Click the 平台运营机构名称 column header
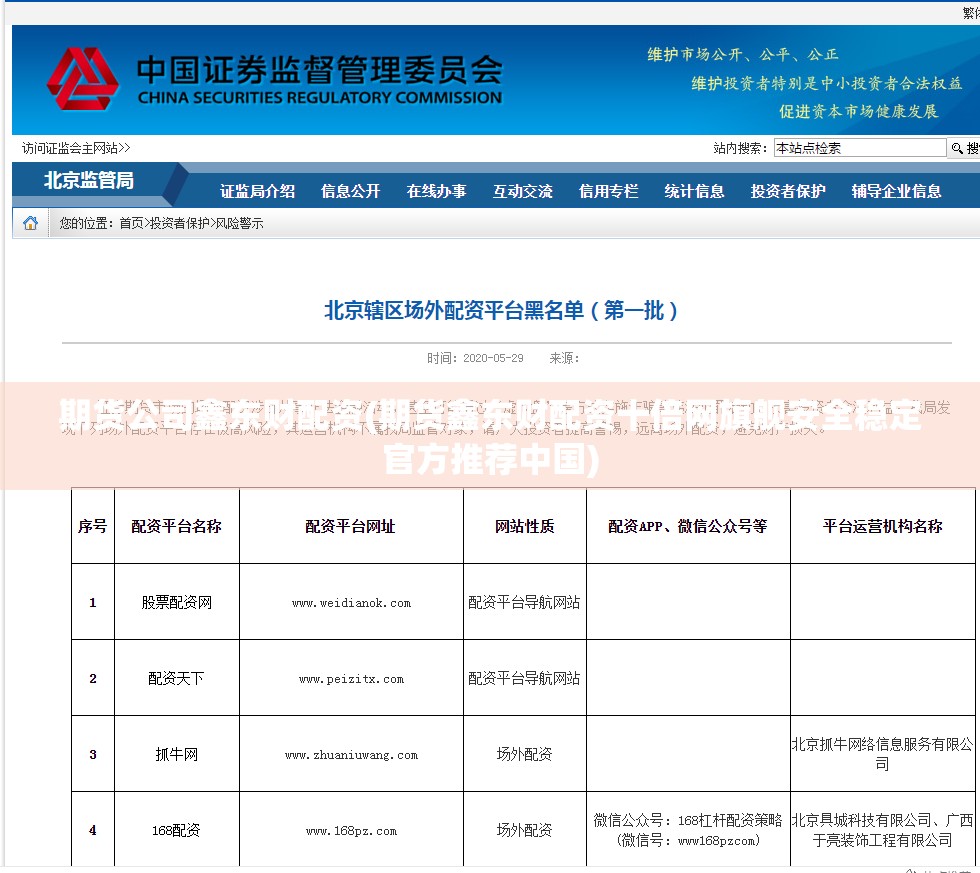 pyautogui.click(x=882, y=526)
